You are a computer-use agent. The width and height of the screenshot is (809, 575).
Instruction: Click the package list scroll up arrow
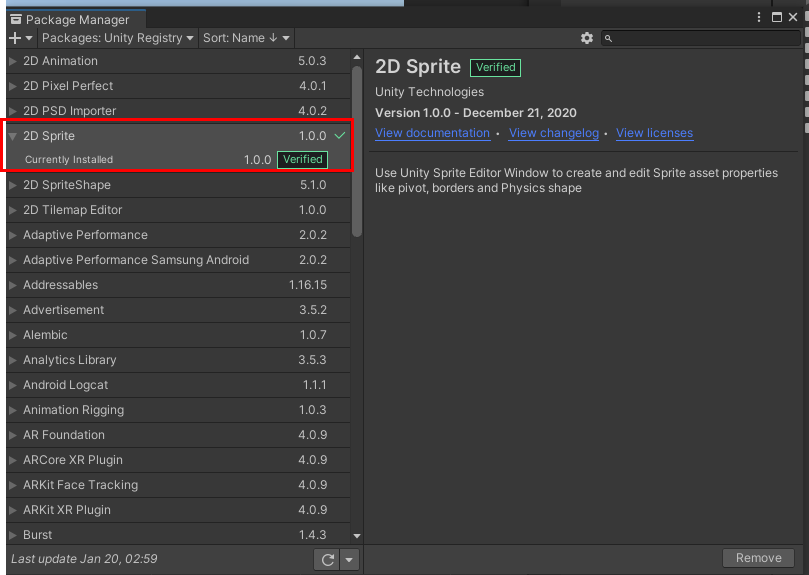click(357, 57)
